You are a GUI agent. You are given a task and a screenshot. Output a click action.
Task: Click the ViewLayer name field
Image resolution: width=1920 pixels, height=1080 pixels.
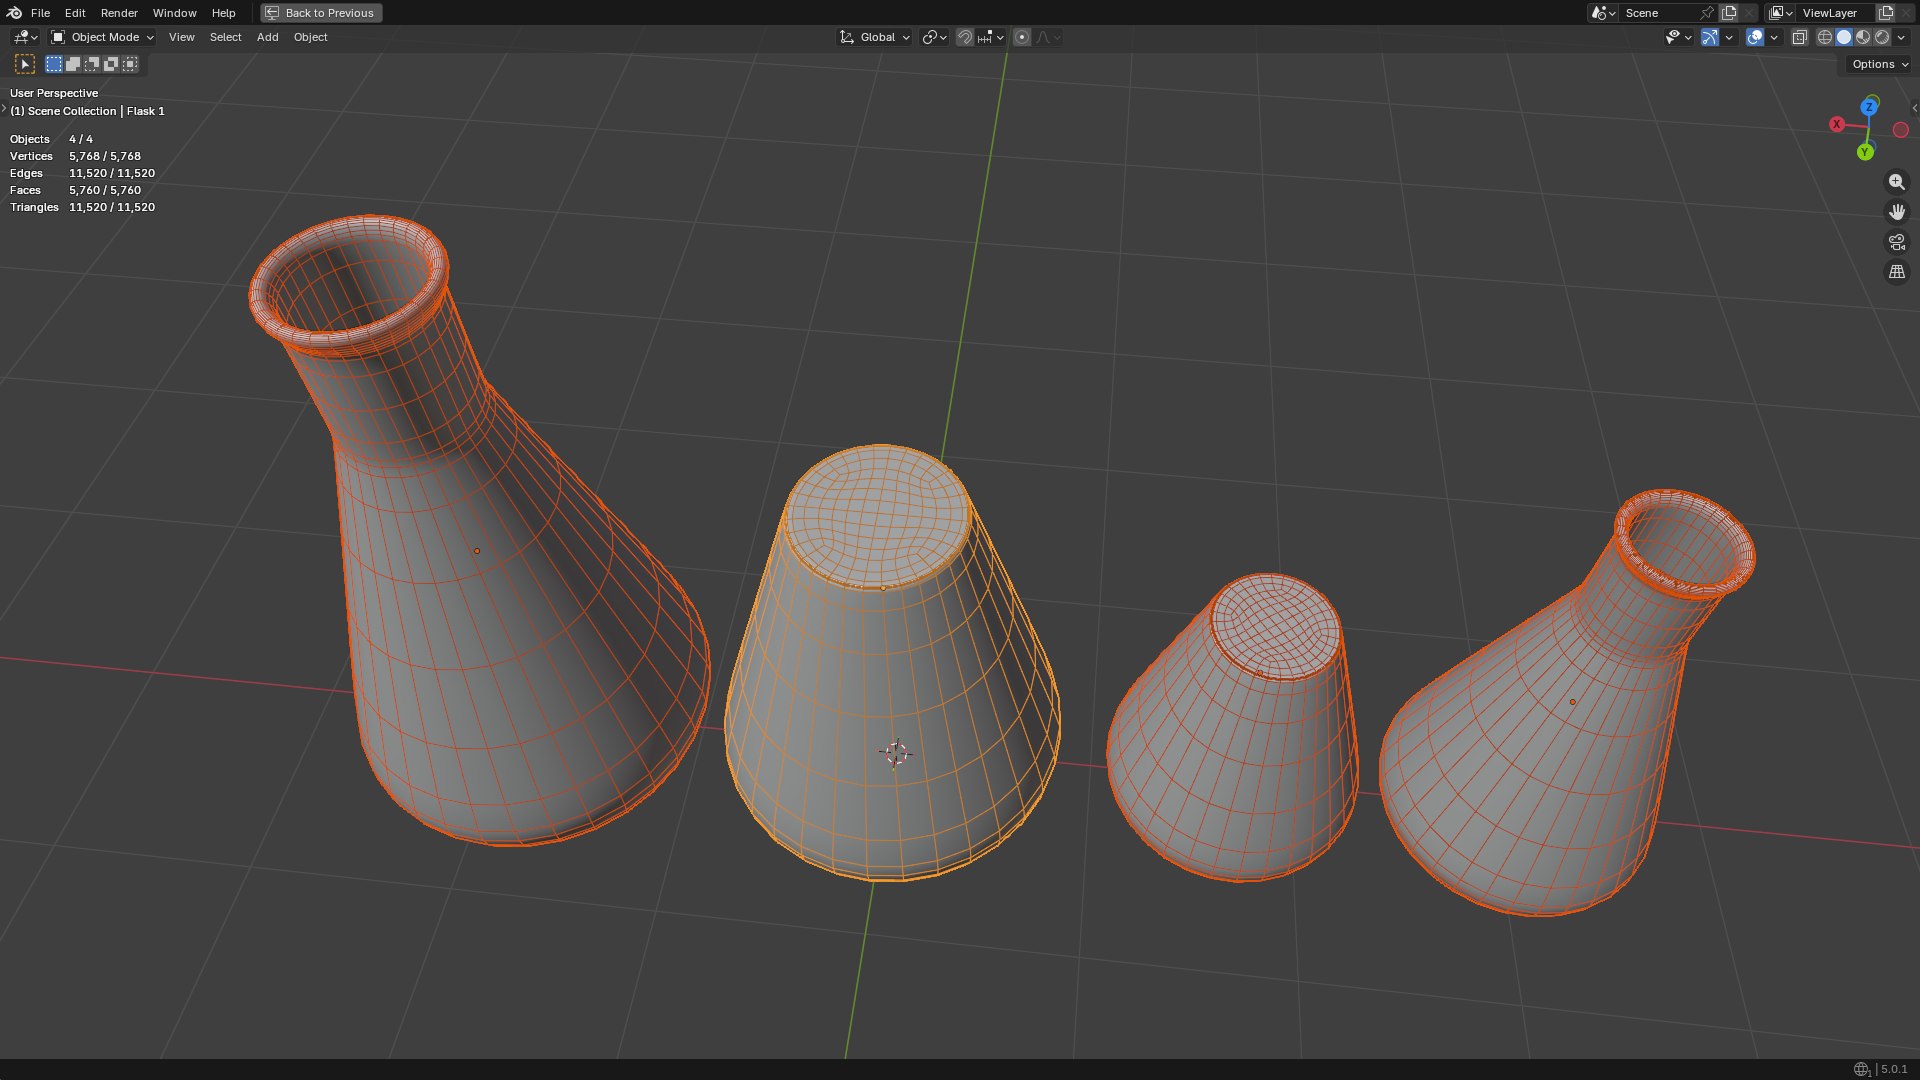pos(1836,13)
